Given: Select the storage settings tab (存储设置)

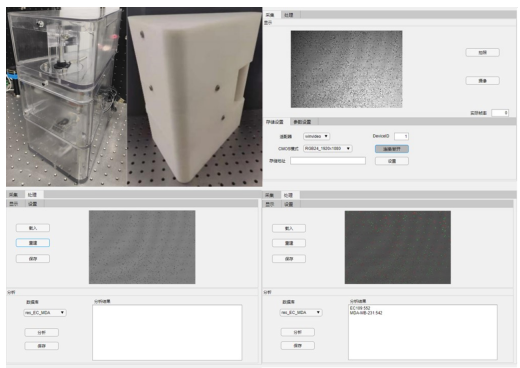Looking at the screenshot, I should 275,122.
